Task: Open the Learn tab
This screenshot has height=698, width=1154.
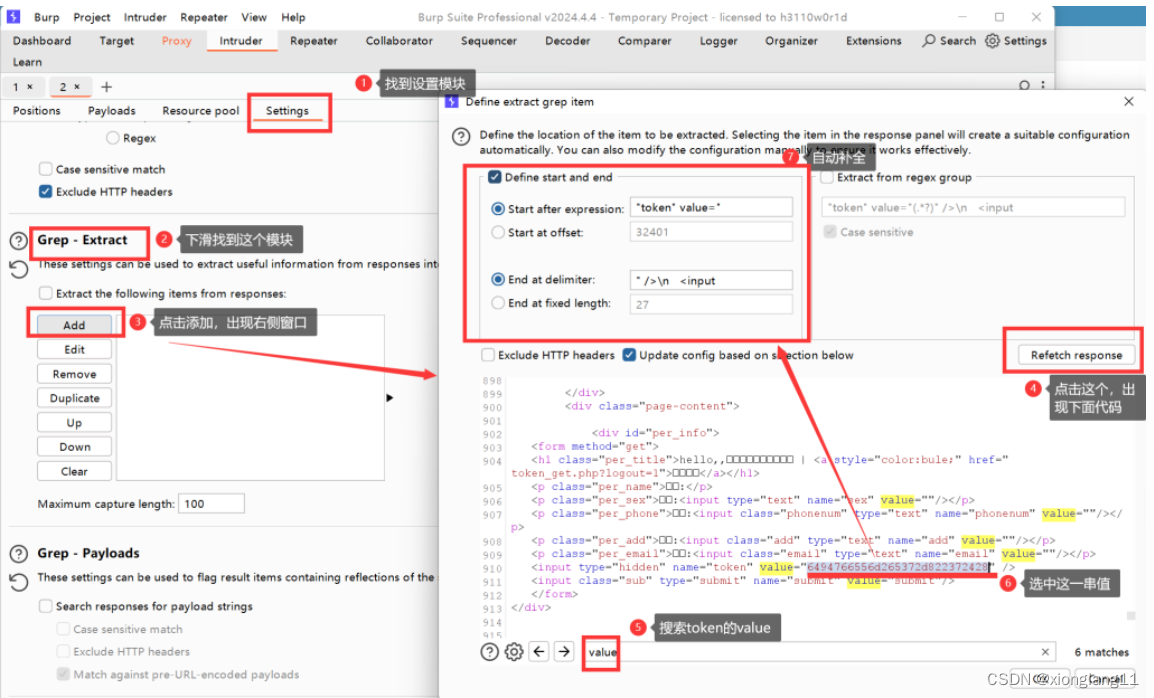Action: (x=27, y=62)
